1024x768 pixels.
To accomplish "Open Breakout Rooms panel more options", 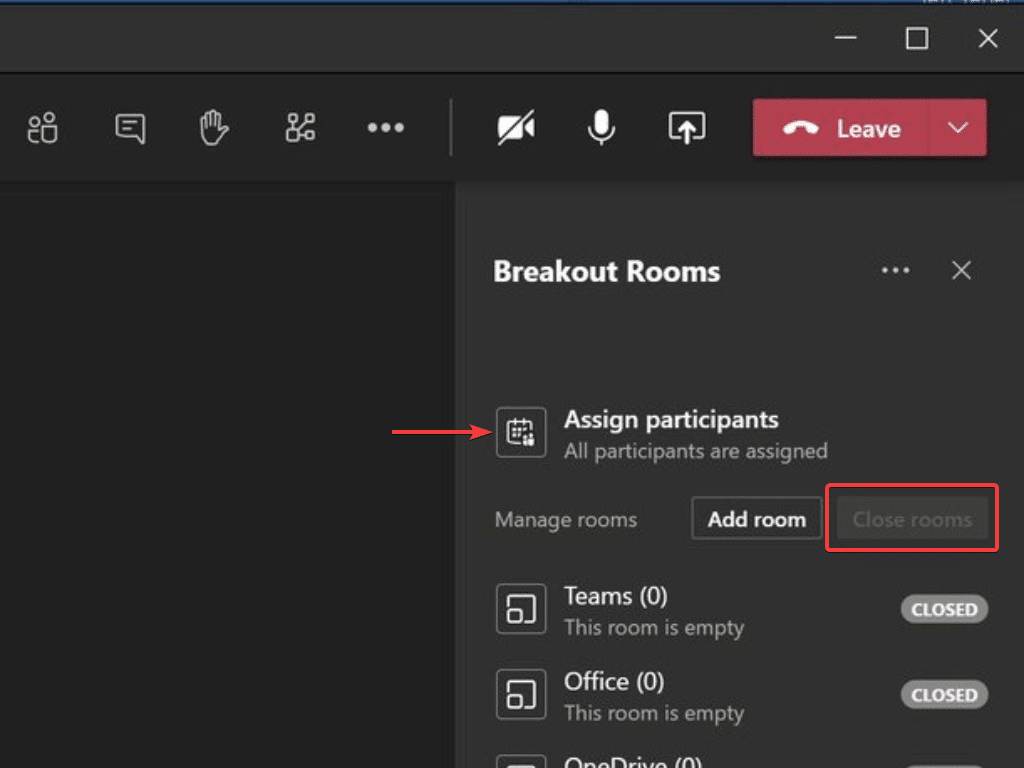I will tap(895, 271).
